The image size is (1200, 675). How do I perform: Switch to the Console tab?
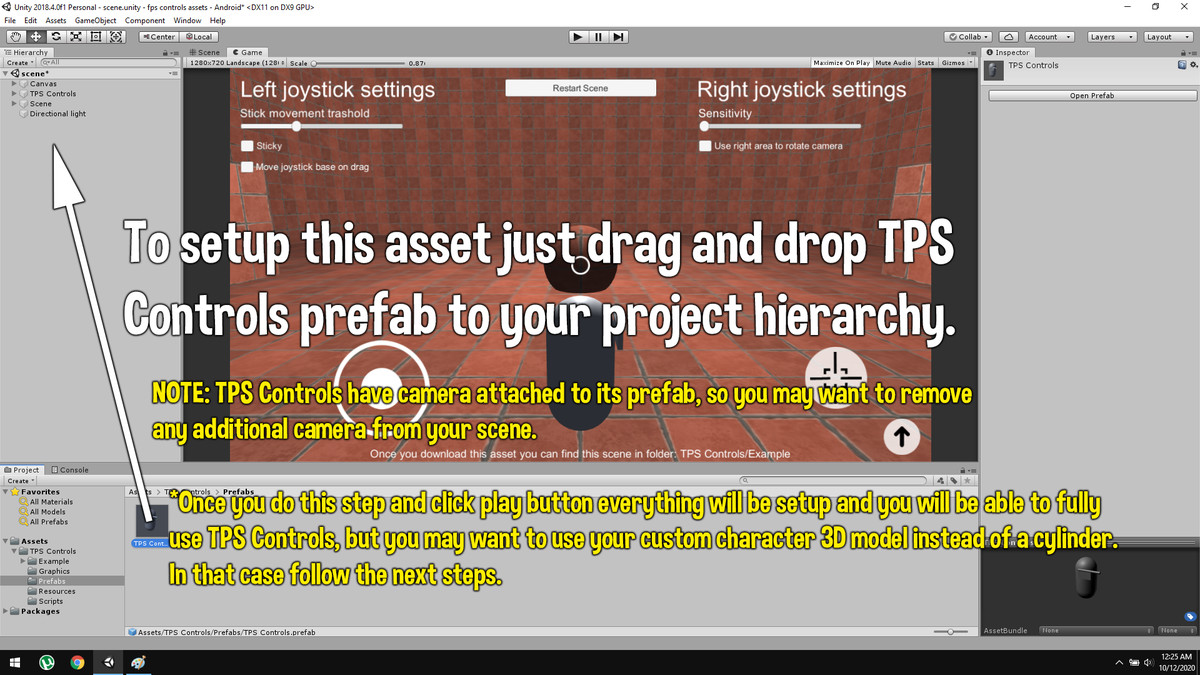(69, 470)
